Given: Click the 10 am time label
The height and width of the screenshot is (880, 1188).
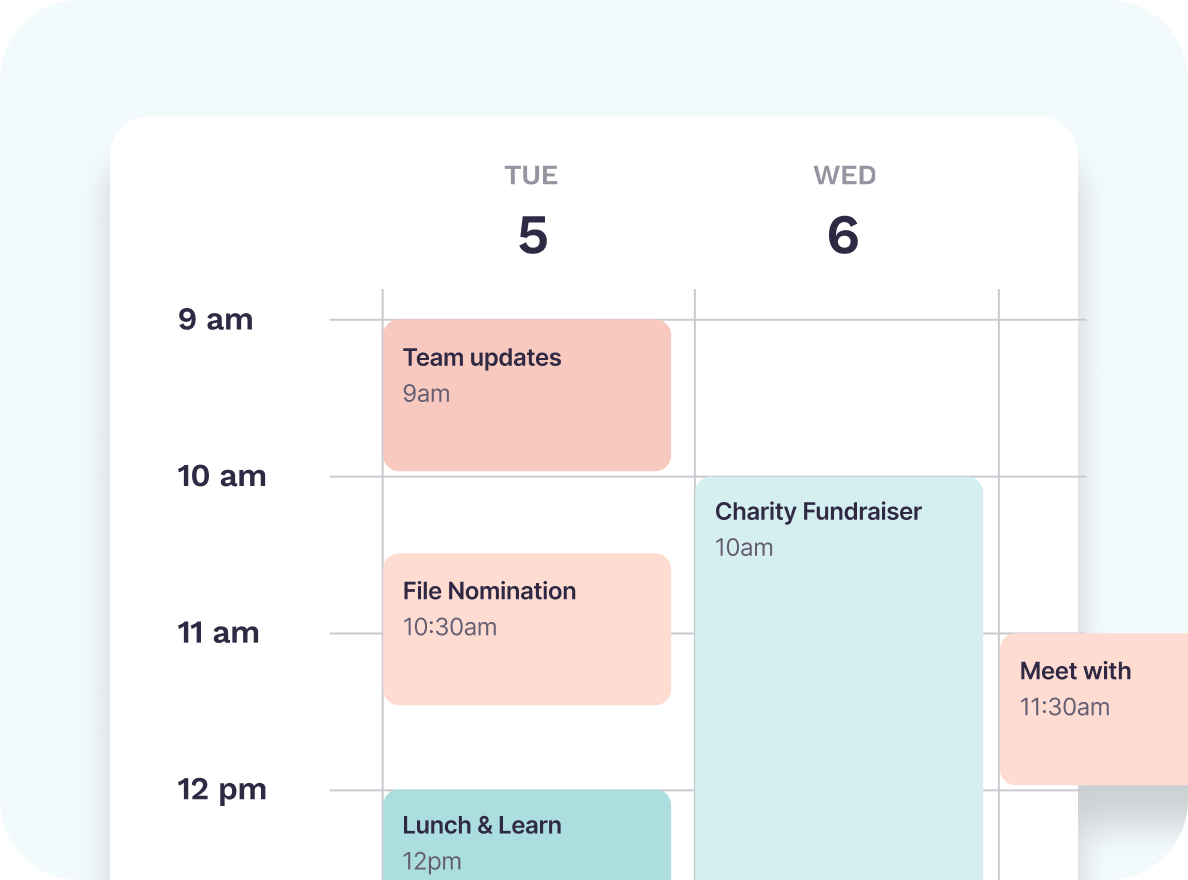Looking at the screenshot, I should tap(222, 476).
